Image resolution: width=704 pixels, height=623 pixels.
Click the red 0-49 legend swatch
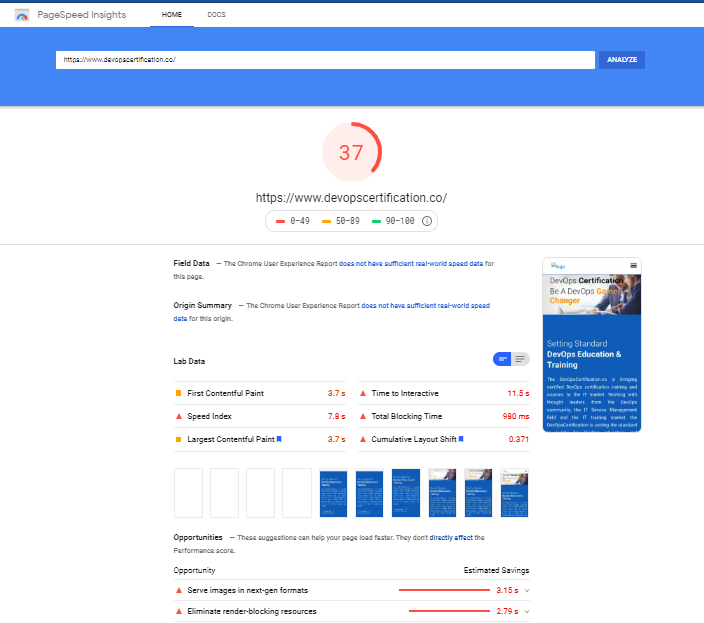pyautogui.click(x=280, y=221)
